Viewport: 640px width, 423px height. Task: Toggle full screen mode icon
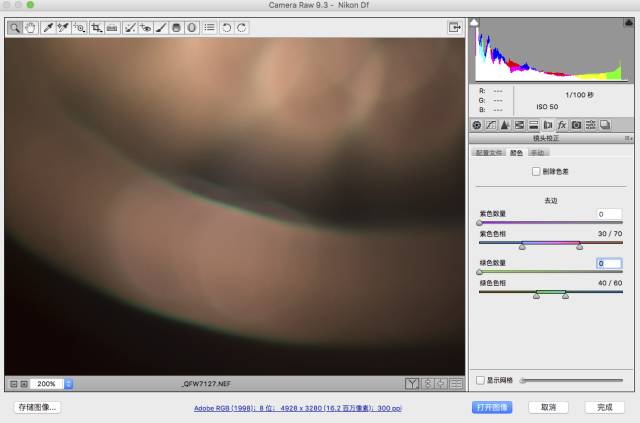(x=453, y=28)
